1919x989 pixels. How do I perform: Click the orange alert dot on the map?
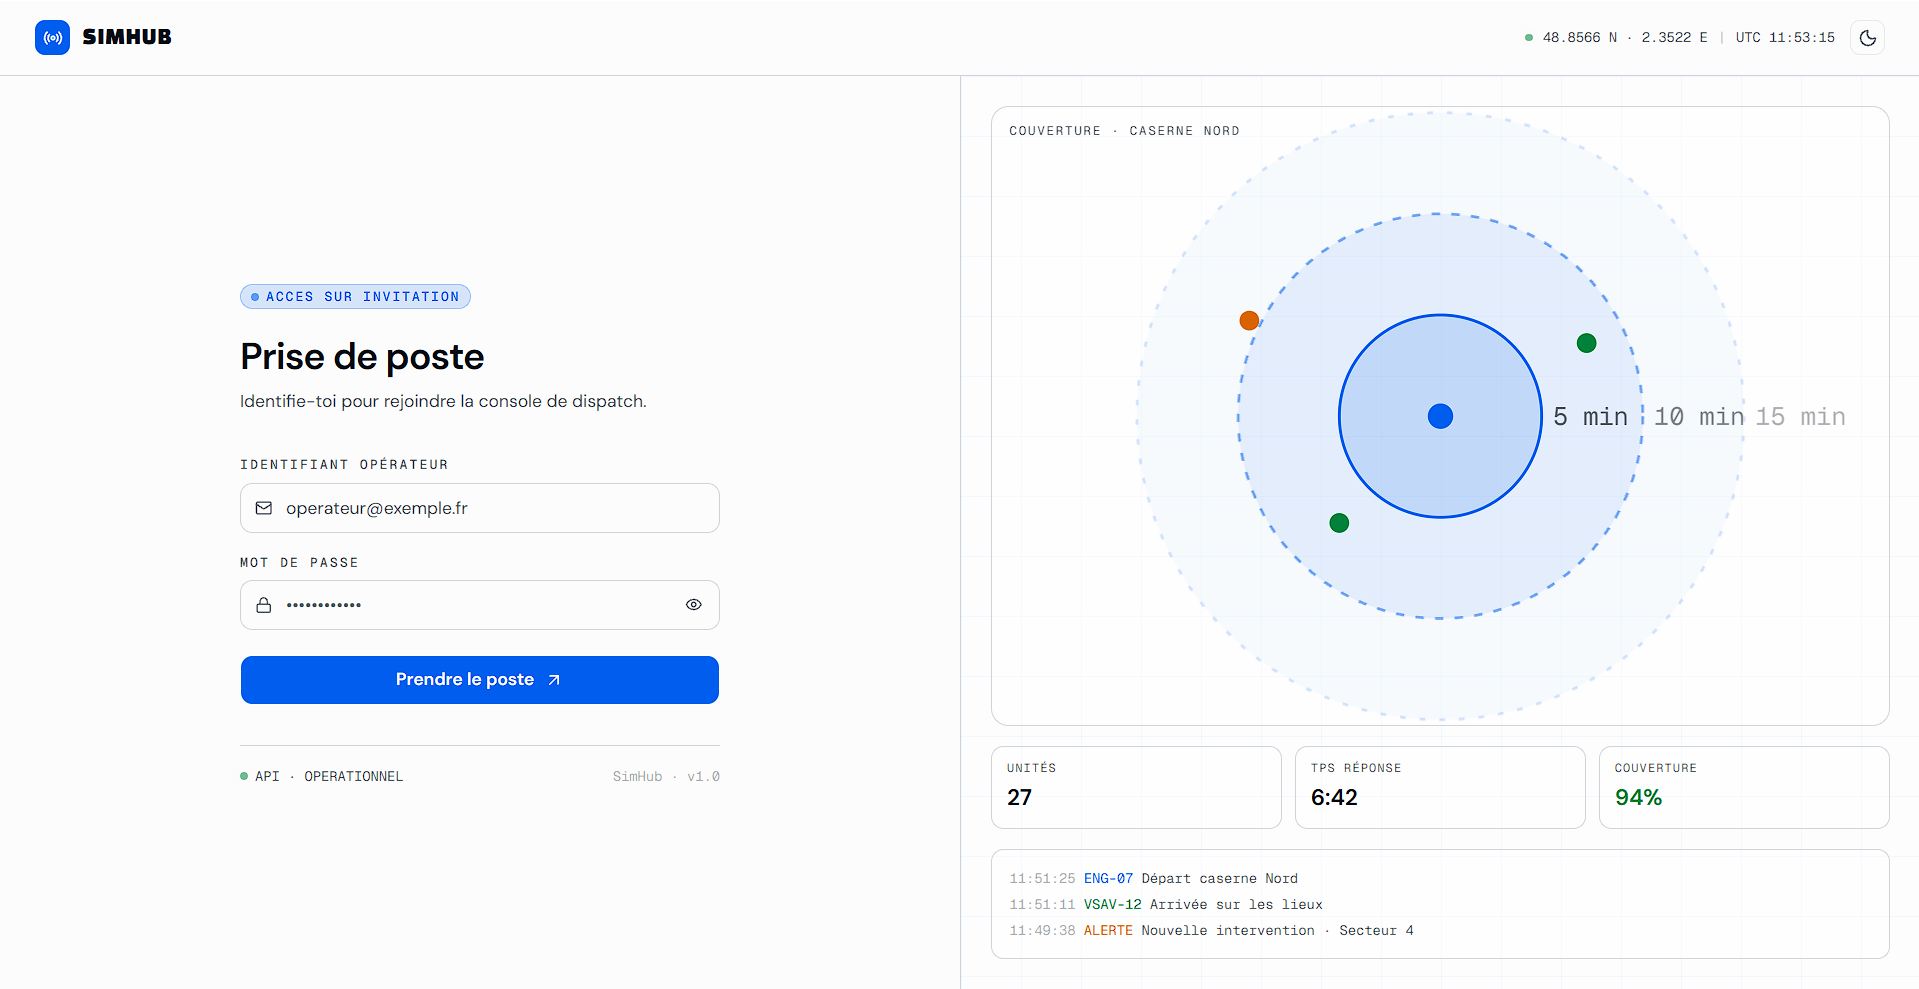pos(1249,320)
